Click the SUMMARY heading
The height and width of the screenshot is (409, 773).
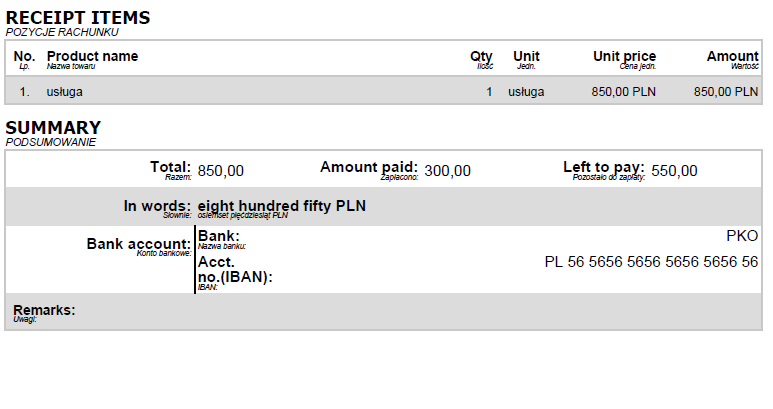[53, 128]
